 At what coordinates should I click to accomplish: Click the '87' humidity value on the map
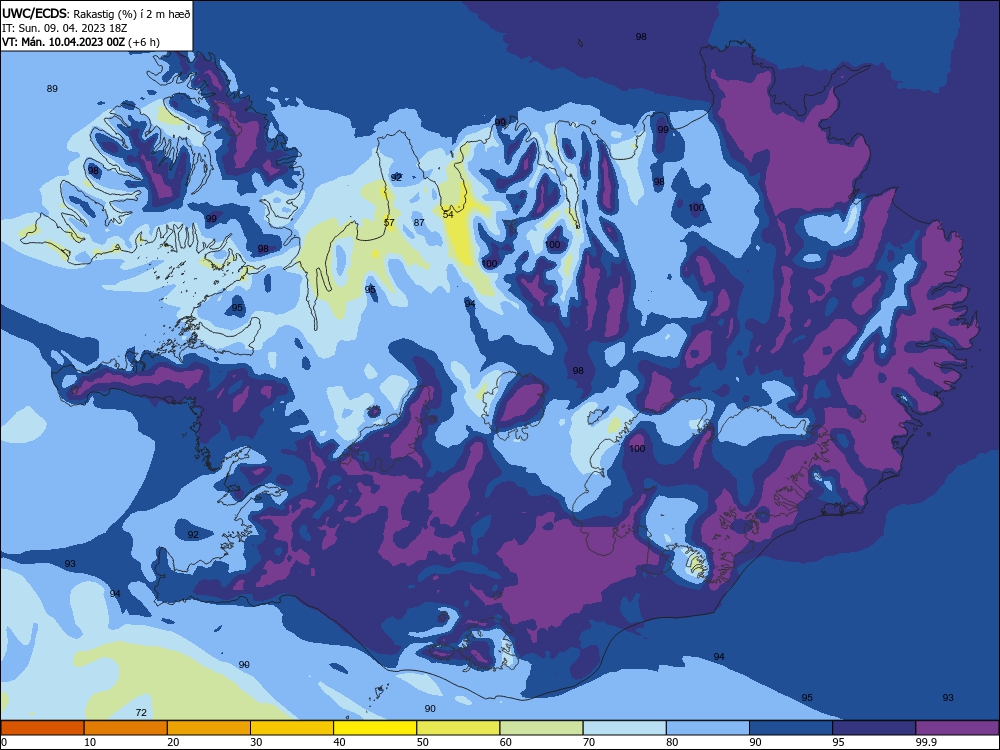(x=419, y=223)
